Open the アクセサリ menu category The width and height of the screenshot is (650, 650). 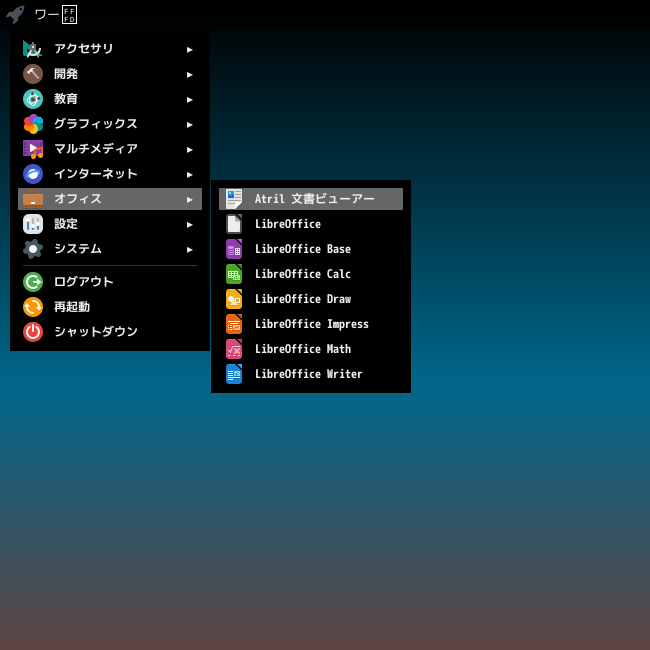110,49
